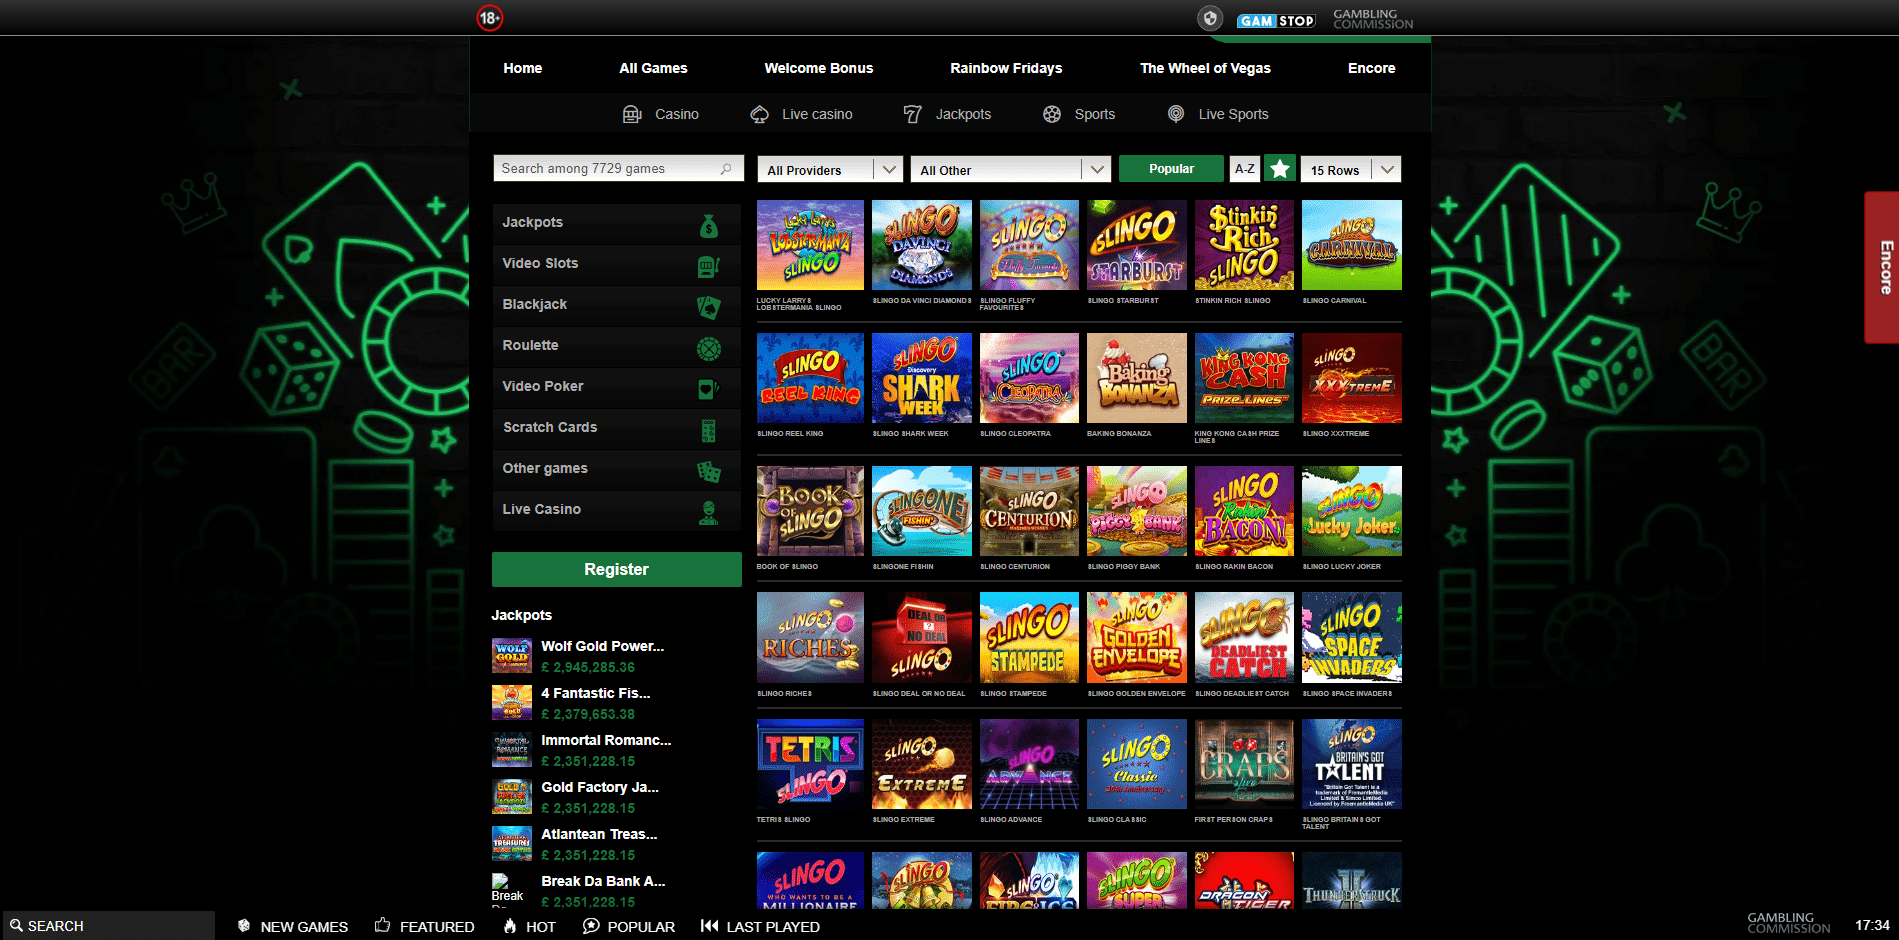Open LAST PLAYED in bottom bar

click(760, 926)
